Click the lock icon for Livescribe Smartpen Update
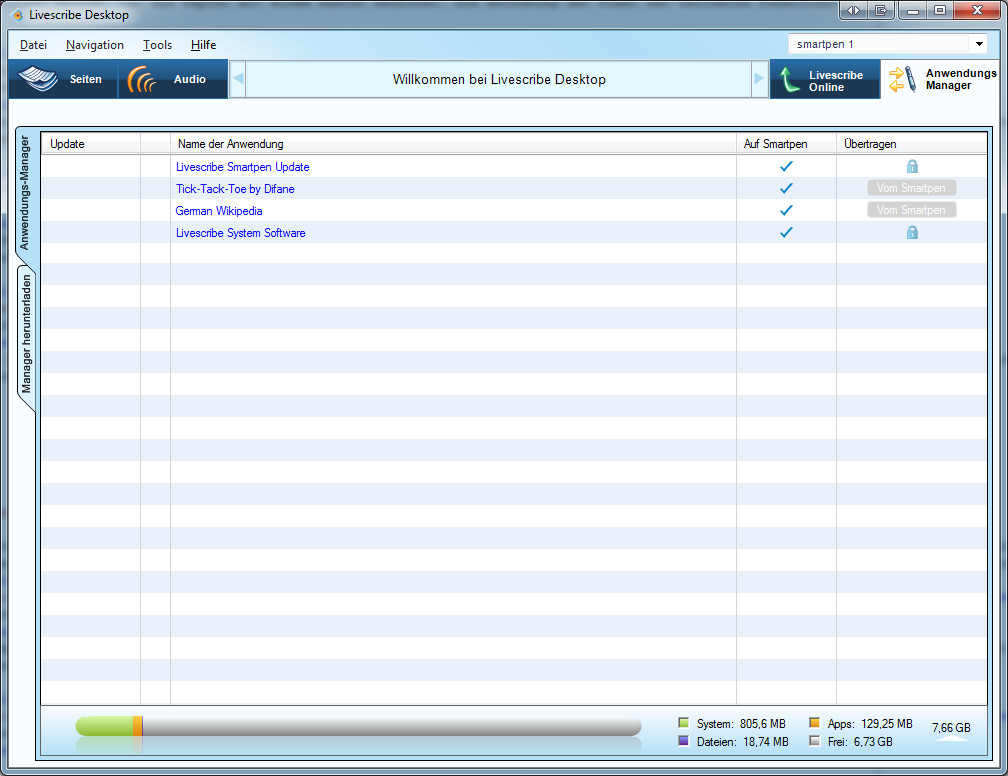 (912, 167)
